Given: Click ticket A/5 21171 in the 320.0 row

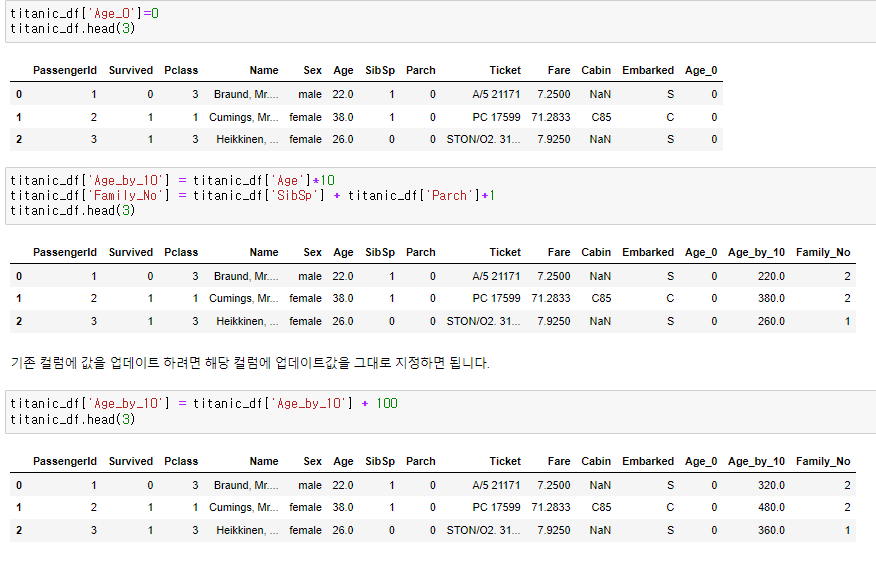Looking at the screenshot, I should (496, 485).
